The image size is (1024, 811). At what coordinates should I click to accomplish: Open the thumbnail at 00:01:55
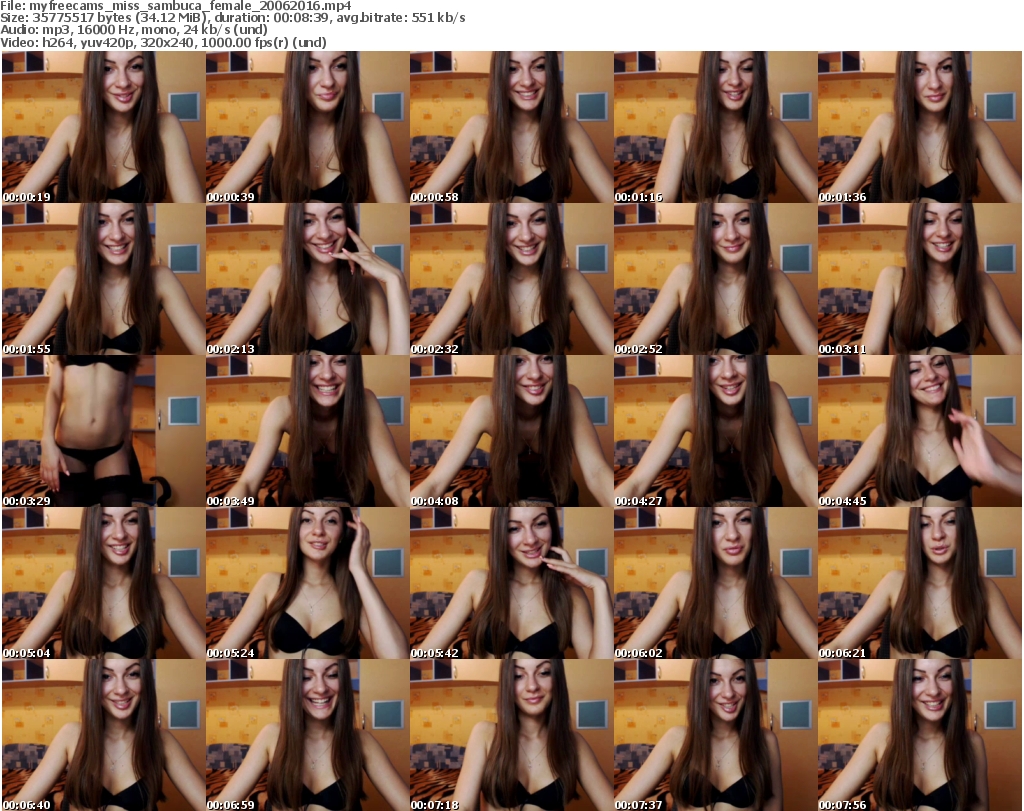103,279
